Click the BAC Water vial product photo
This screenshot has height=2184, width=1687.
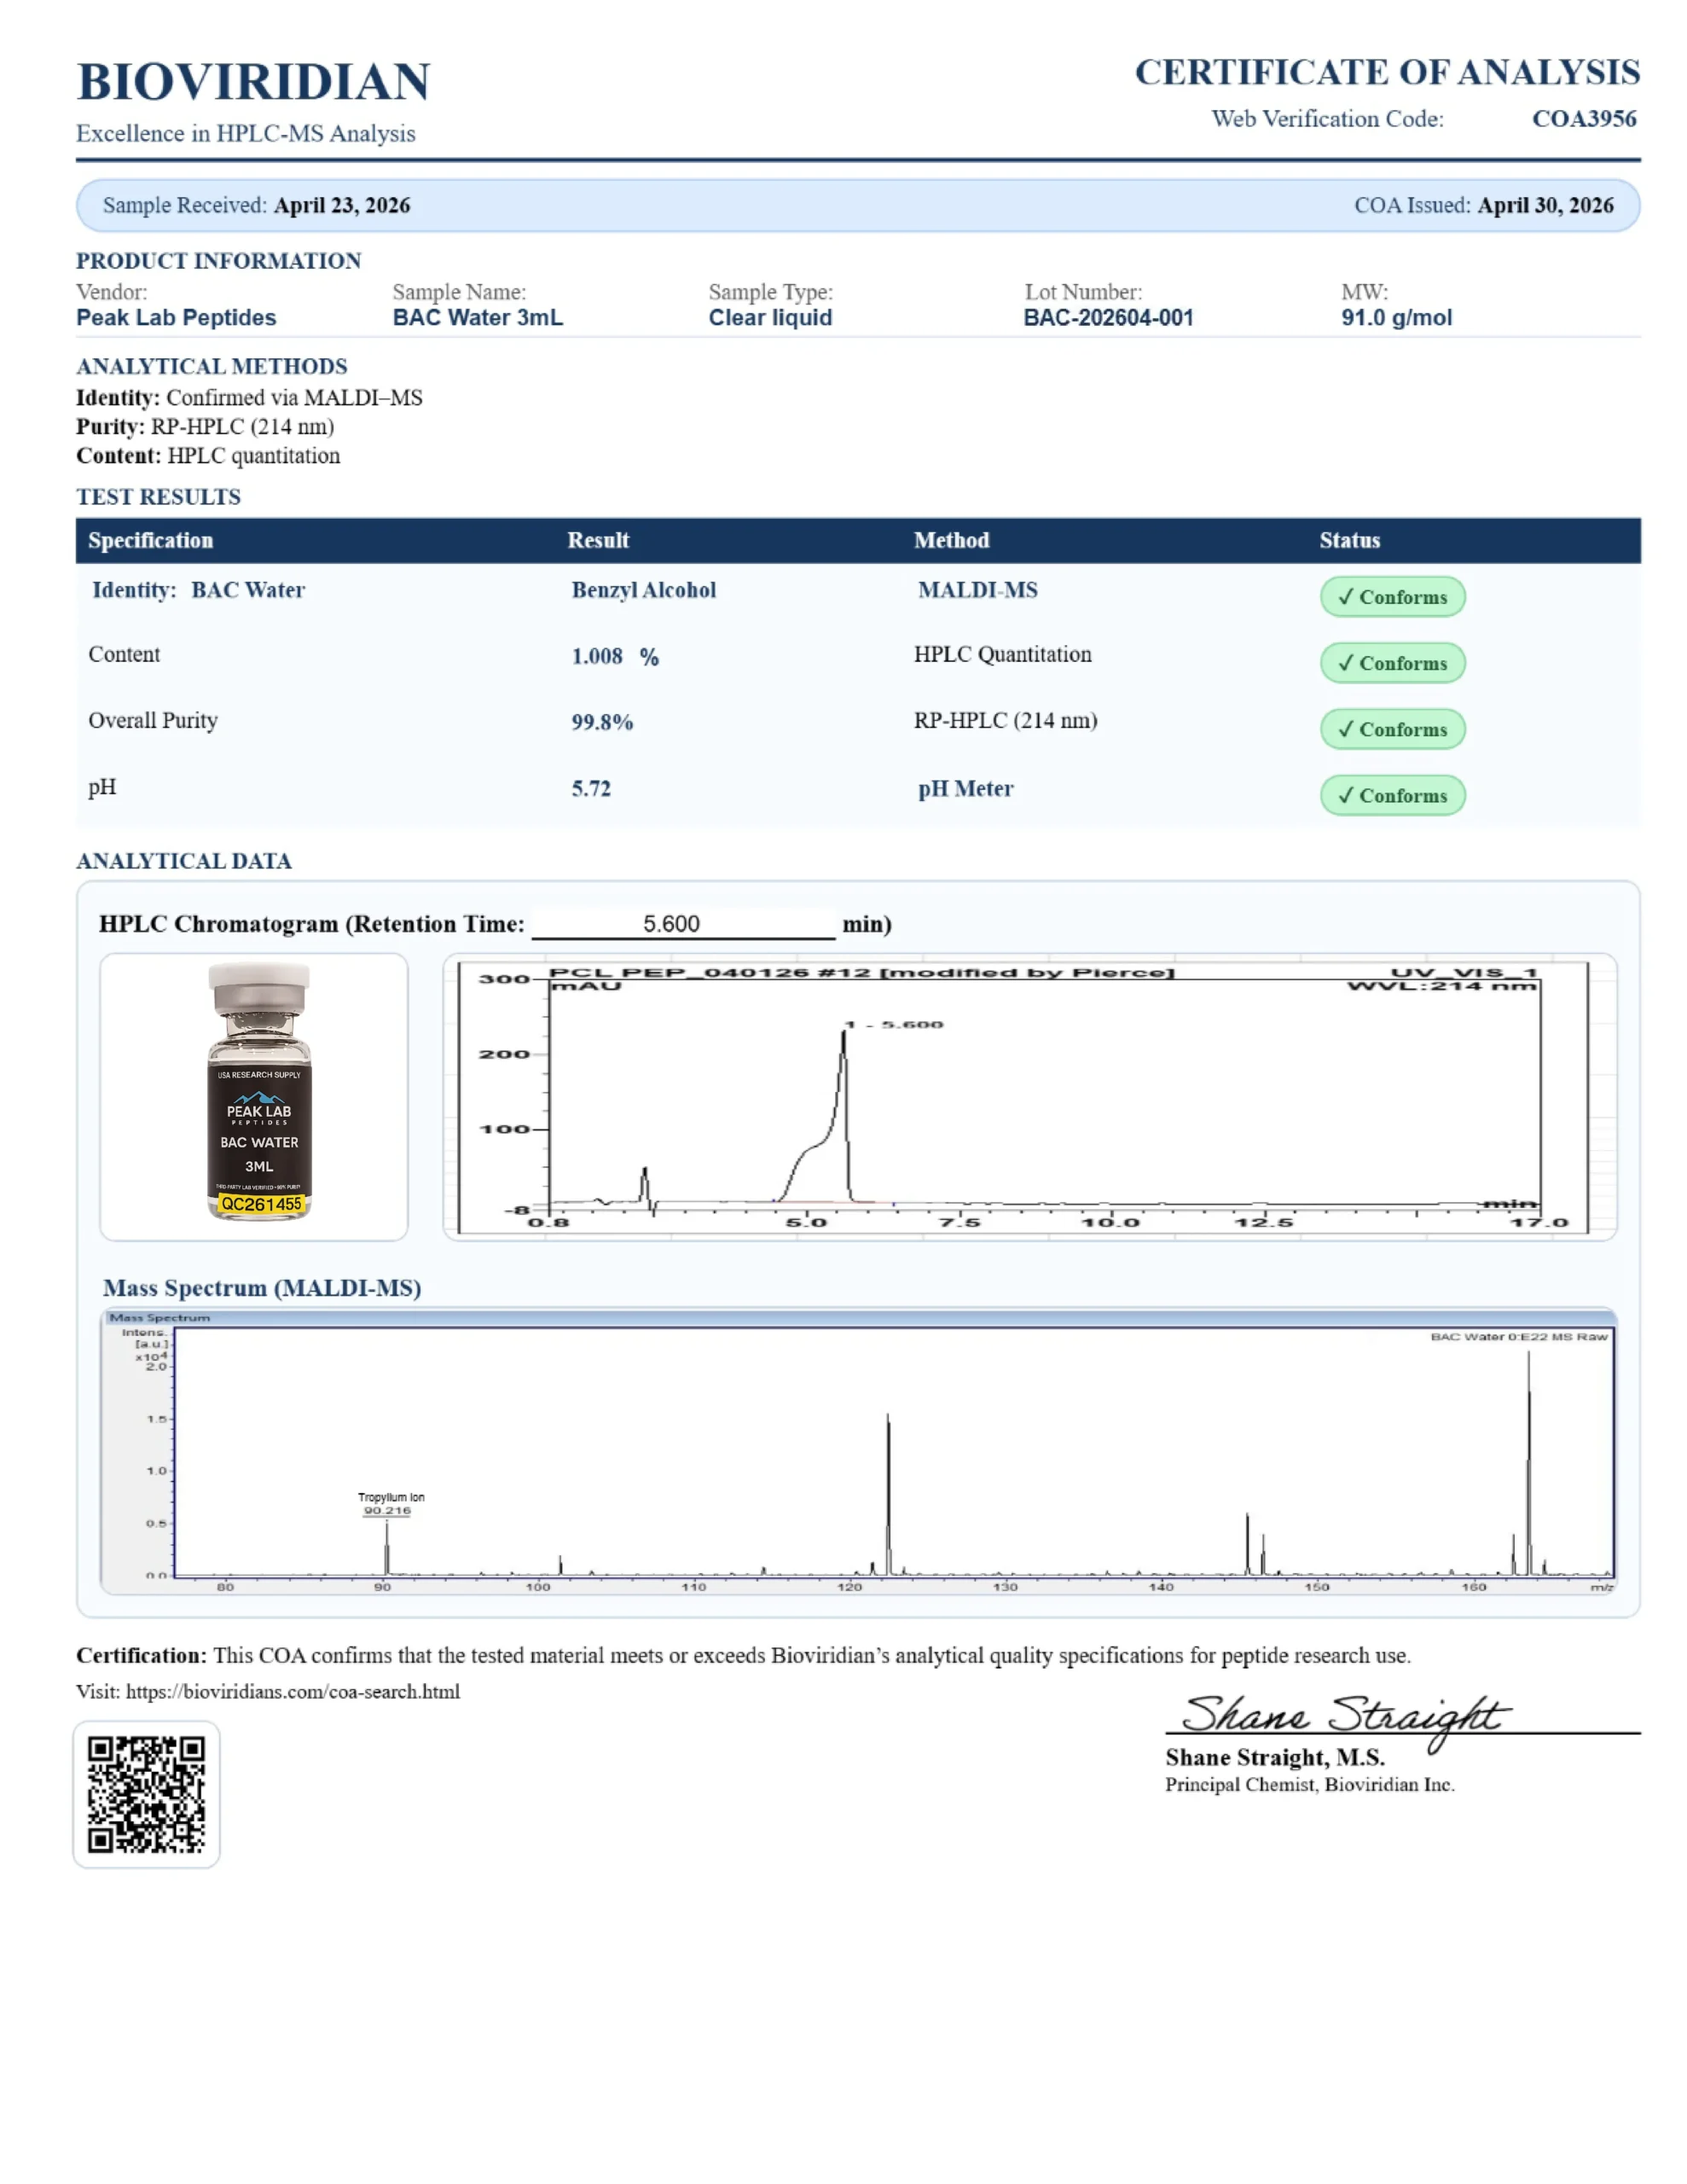click(x=259, y=1092)
